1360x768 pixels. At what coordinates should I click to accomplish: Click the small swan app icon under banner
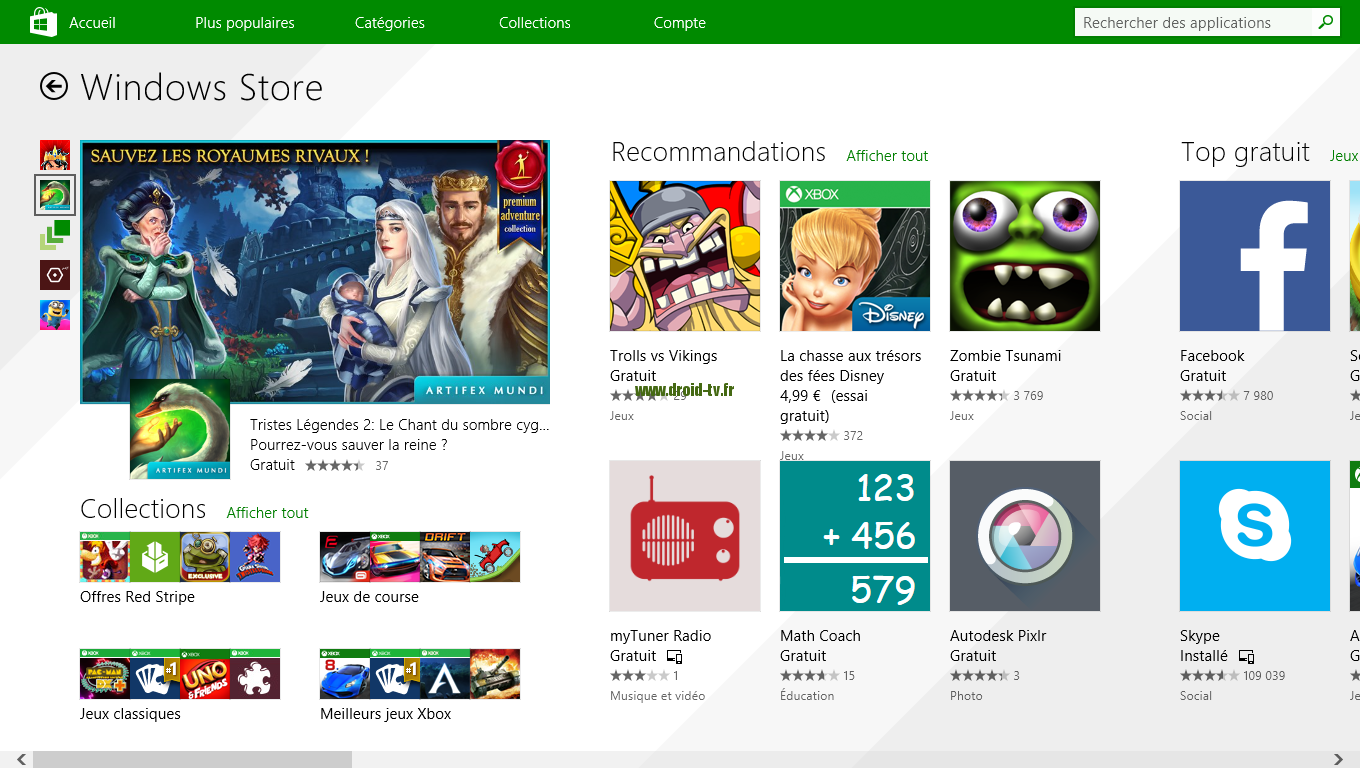tap(180, 429)
